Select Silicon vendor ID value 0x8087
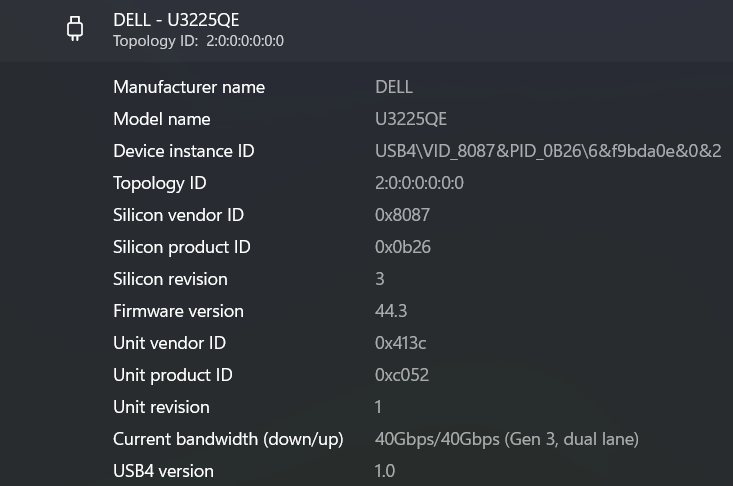The height and width of the screenshot is (486, 733). point(402,215)
